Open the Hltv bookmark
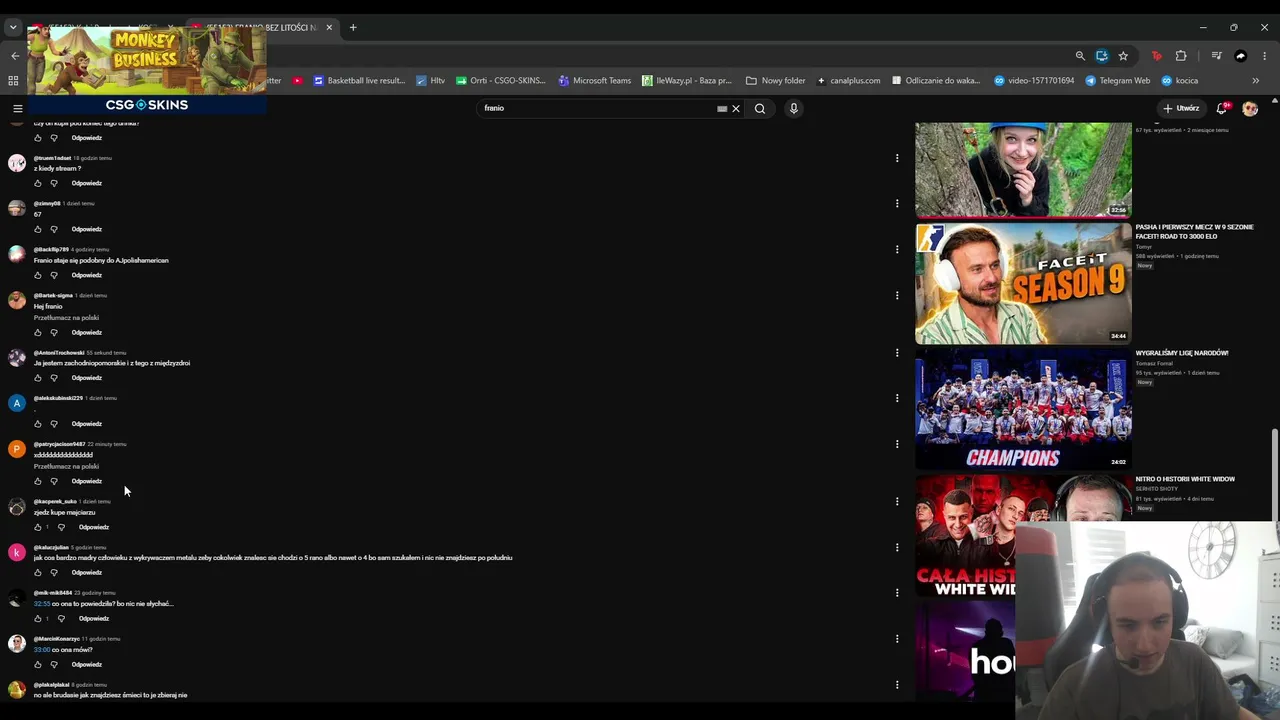Viewport: 1280px width, 720px height. click(431, 81)
